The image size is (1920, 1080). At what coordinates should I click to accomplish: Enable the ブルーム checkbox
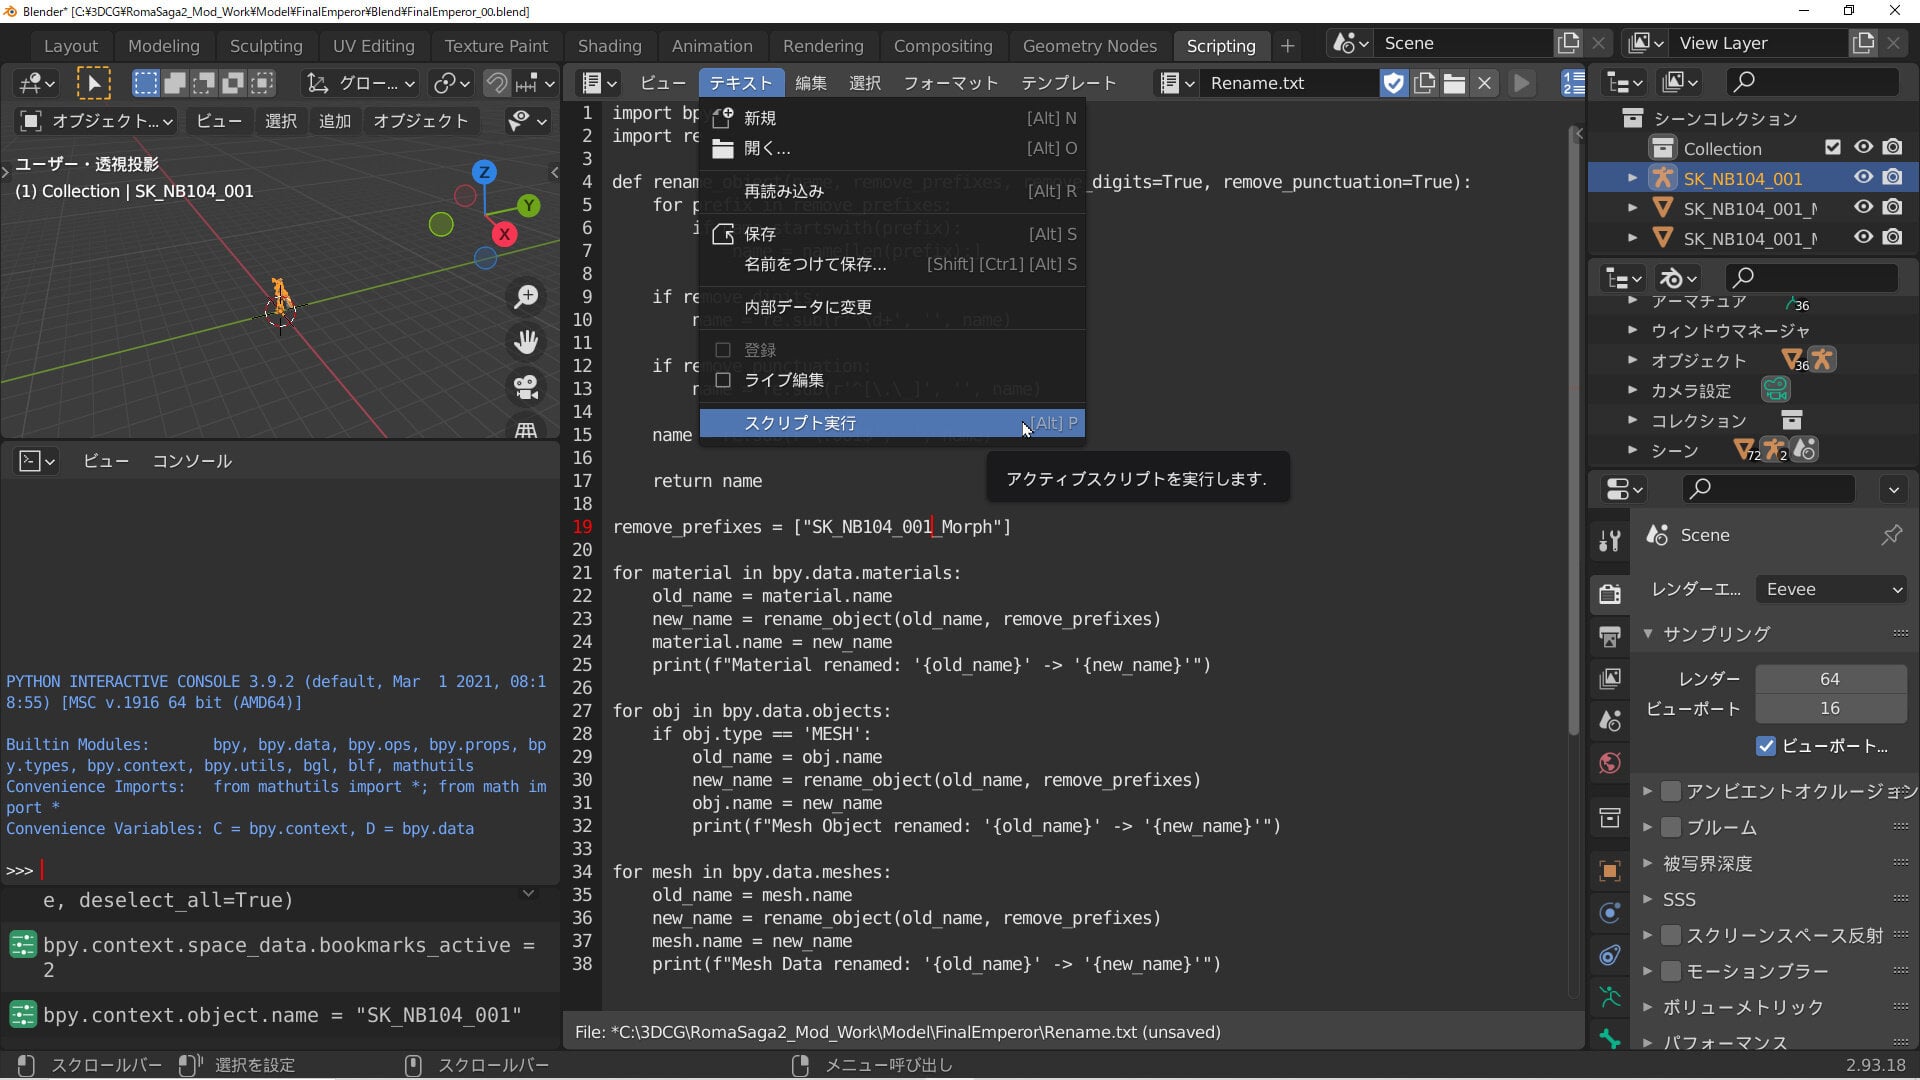tap(1670, 827)
